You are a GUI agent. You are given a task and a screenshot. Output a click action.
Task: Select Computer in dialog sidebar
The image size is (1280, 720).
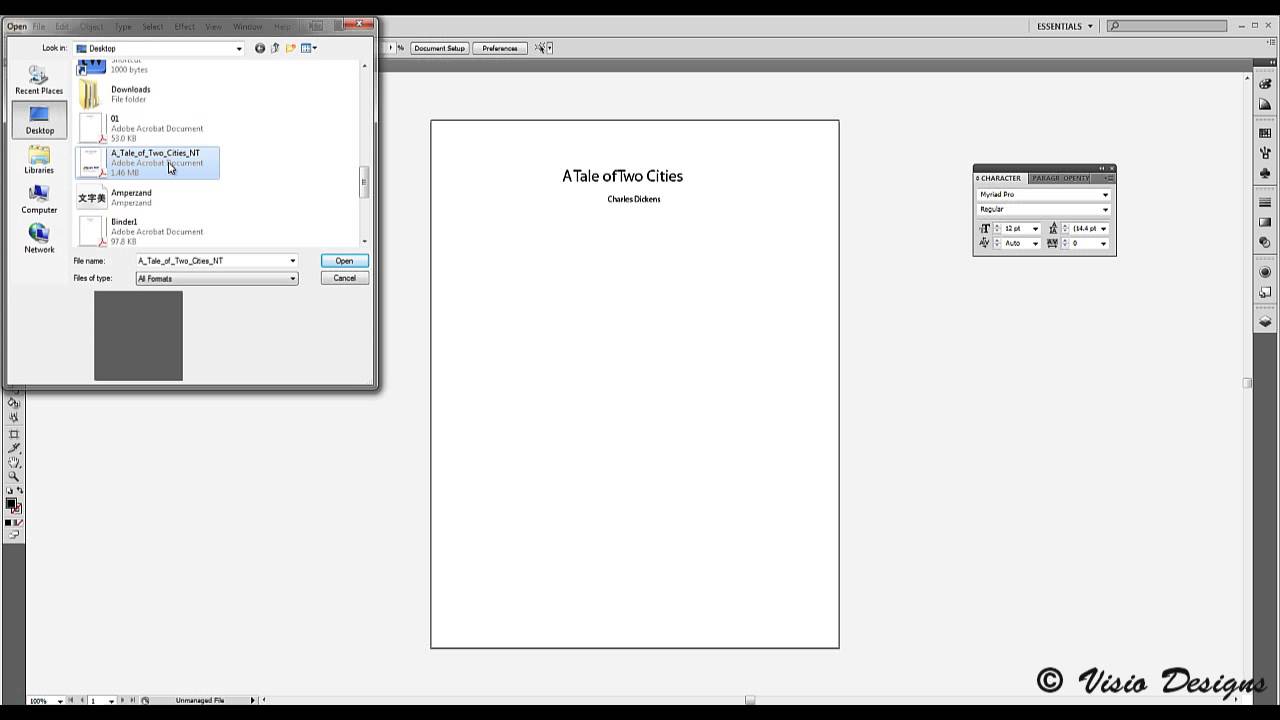coord(39,199)
